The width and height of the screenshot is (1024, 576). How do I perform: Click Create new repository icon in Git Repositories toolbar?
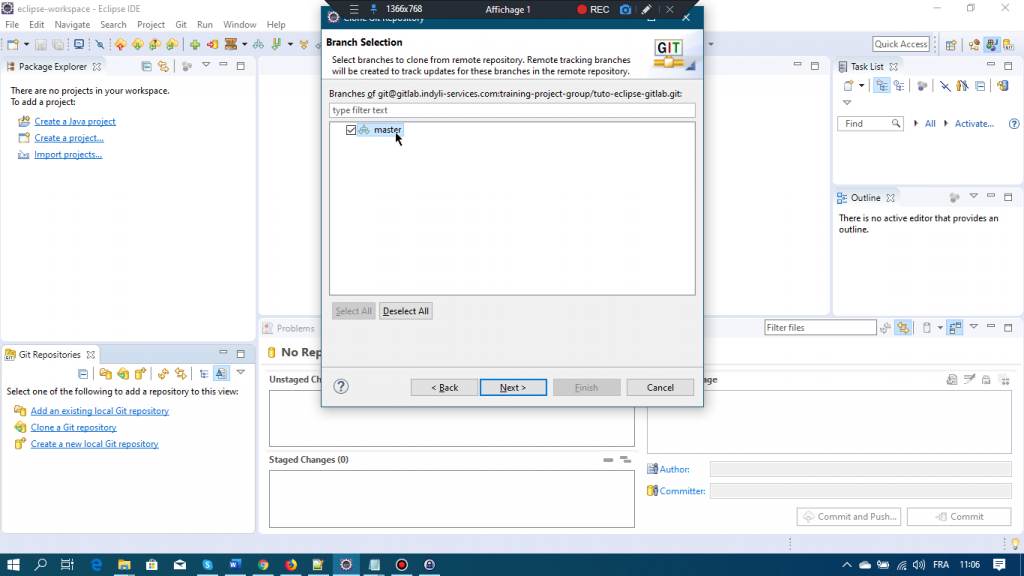140,374
